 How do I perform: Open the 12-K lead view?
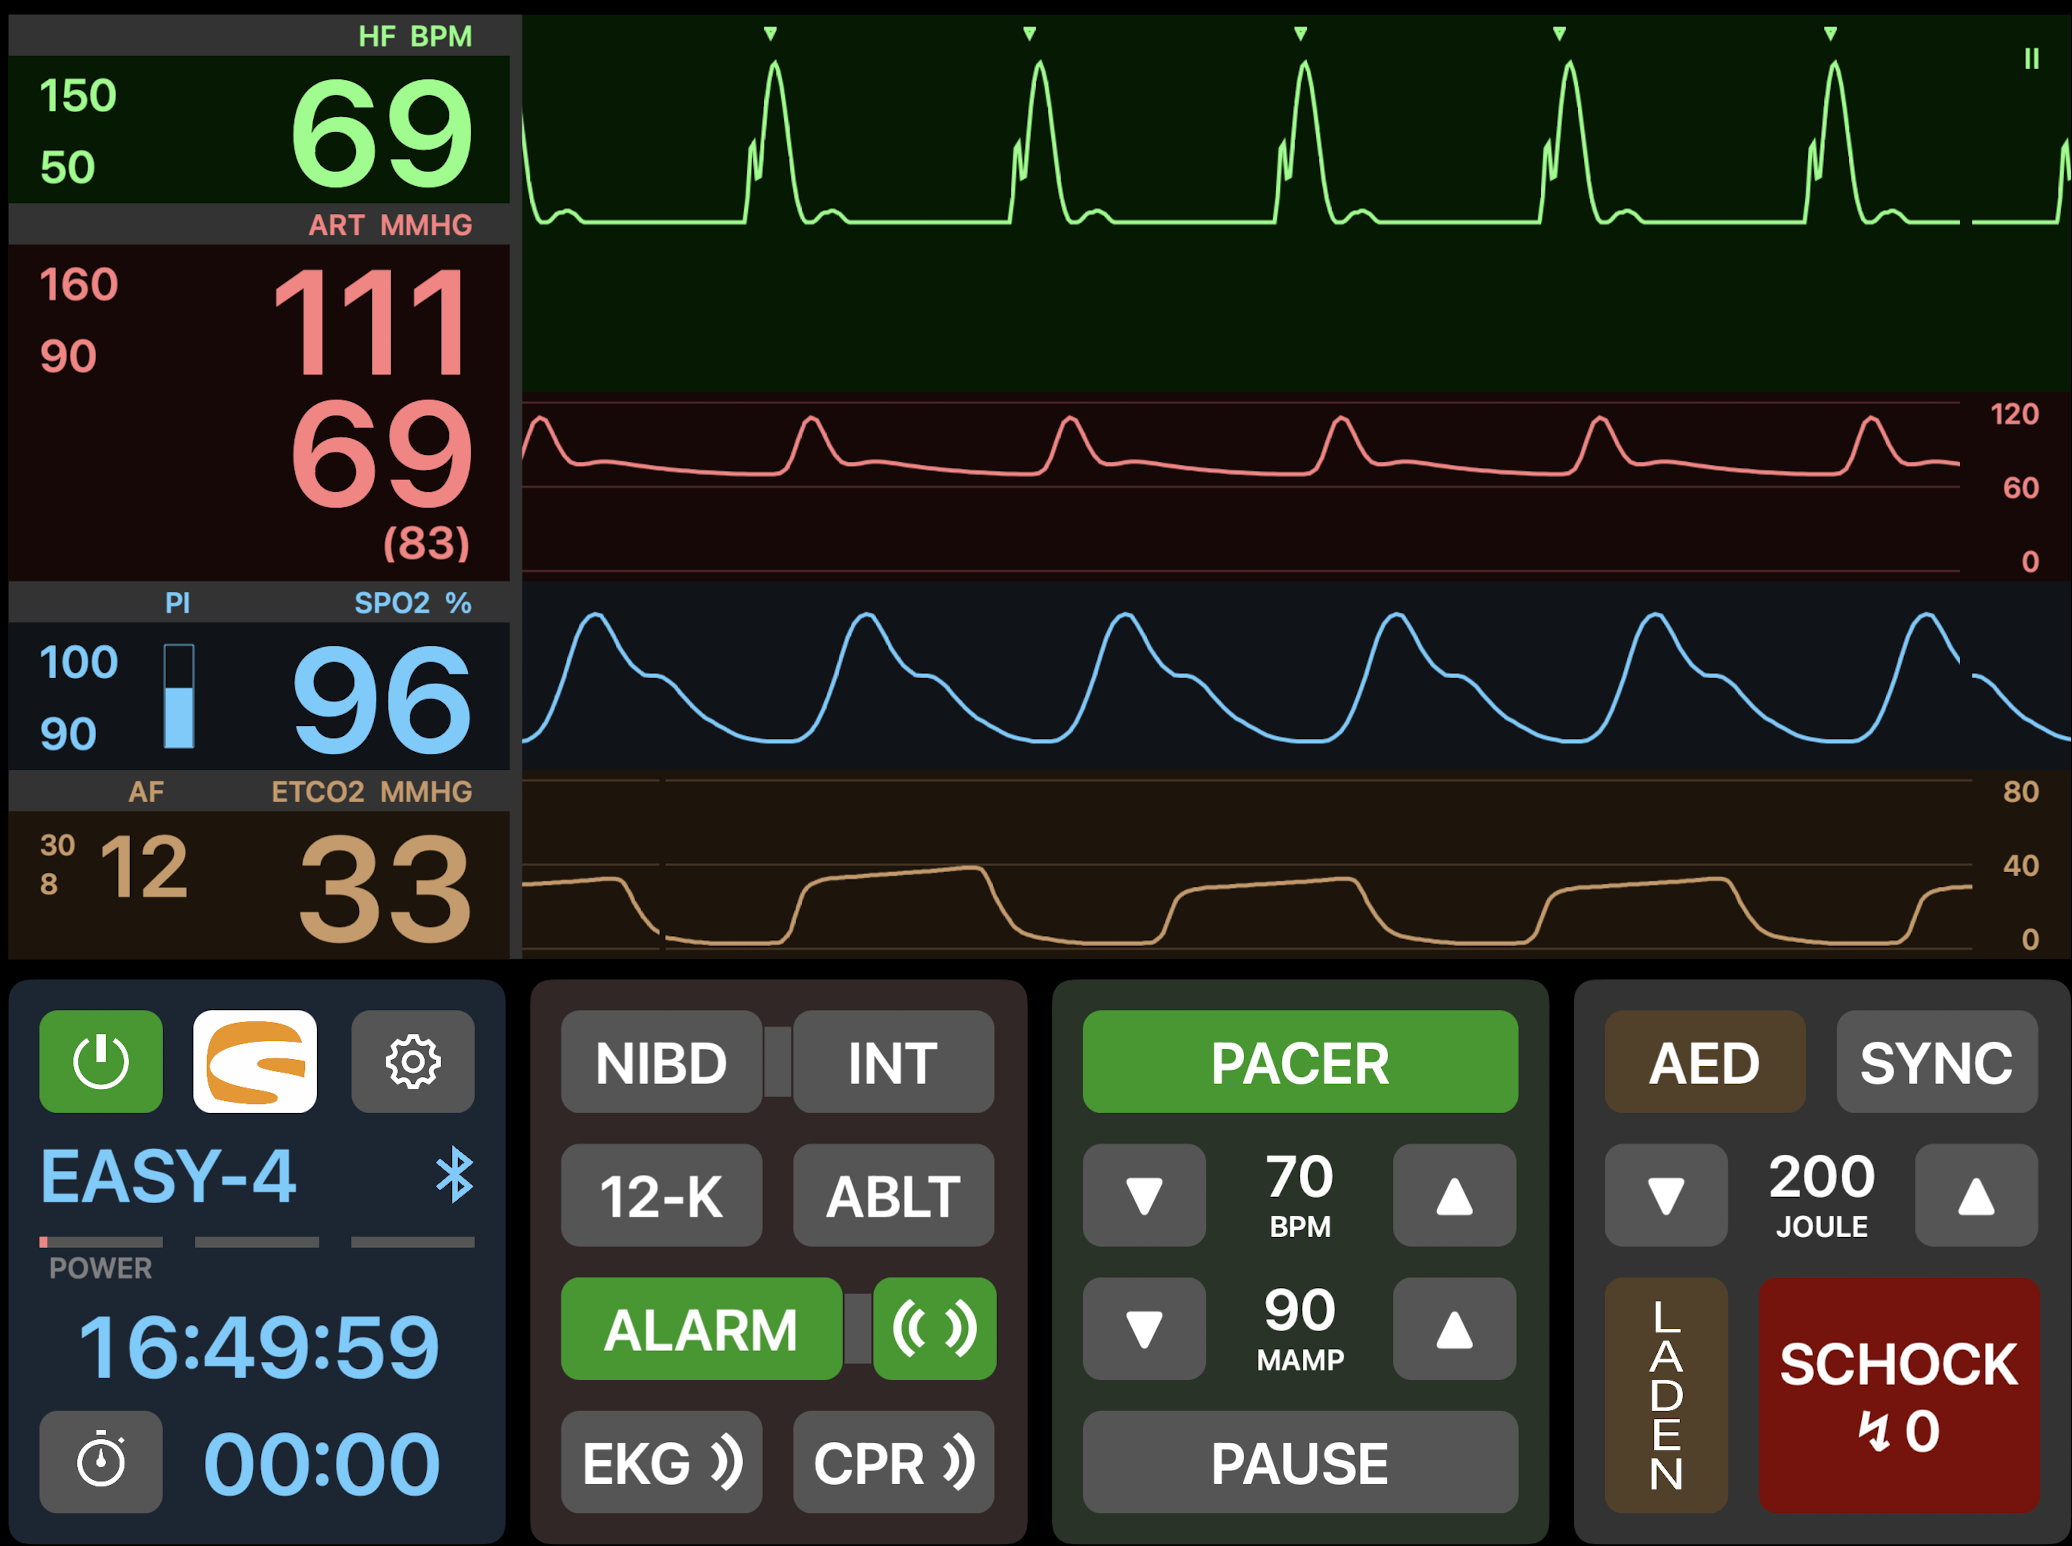point(661,1195)
